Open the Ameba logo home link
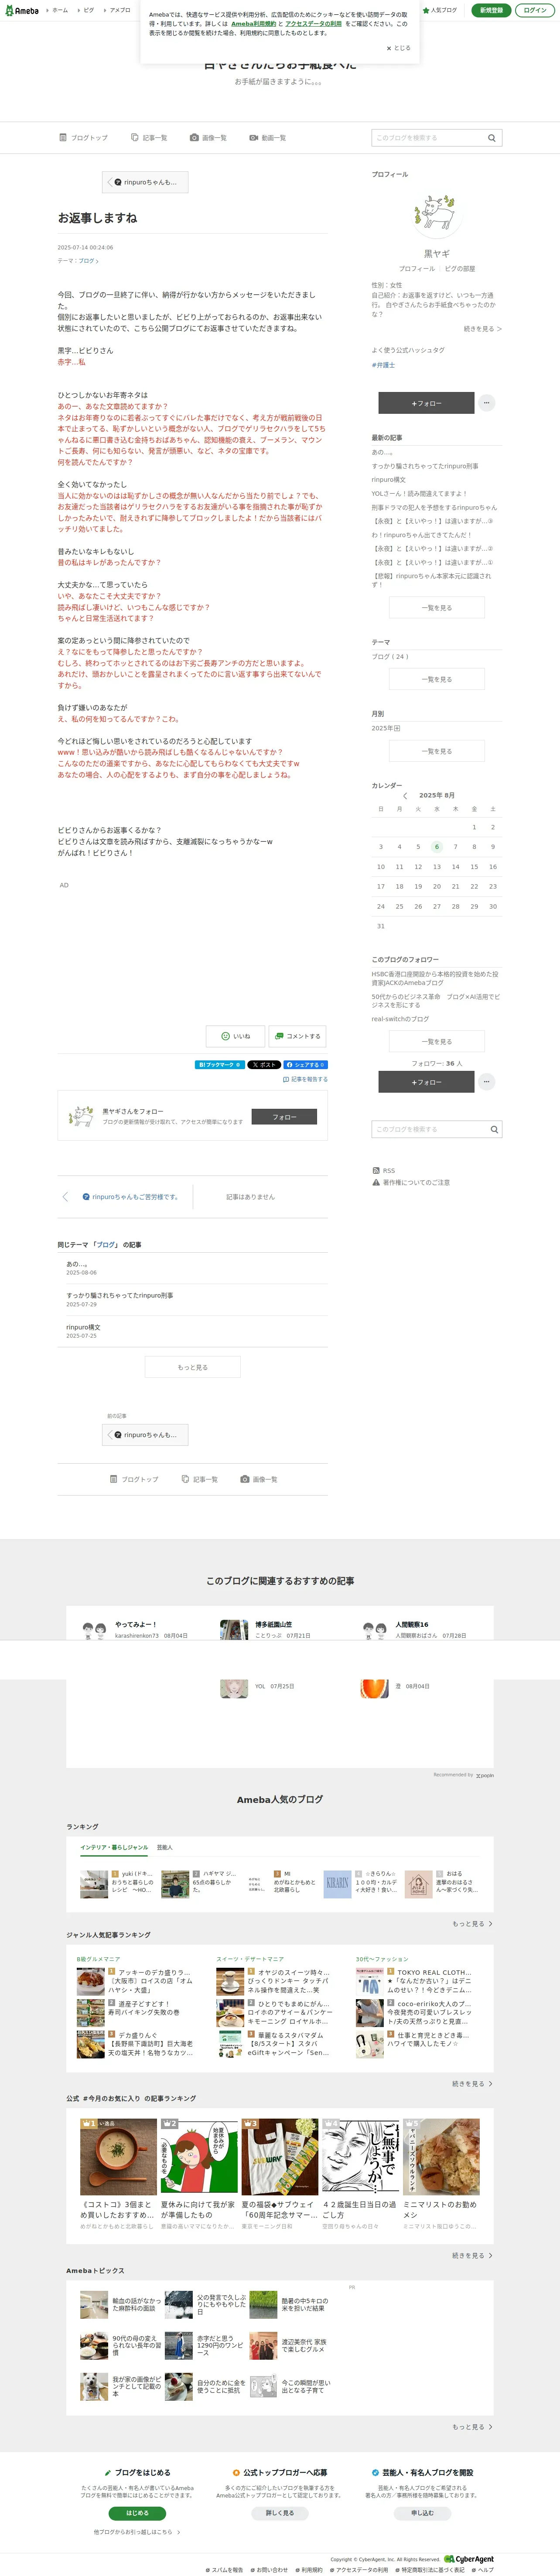 point(21,10)
